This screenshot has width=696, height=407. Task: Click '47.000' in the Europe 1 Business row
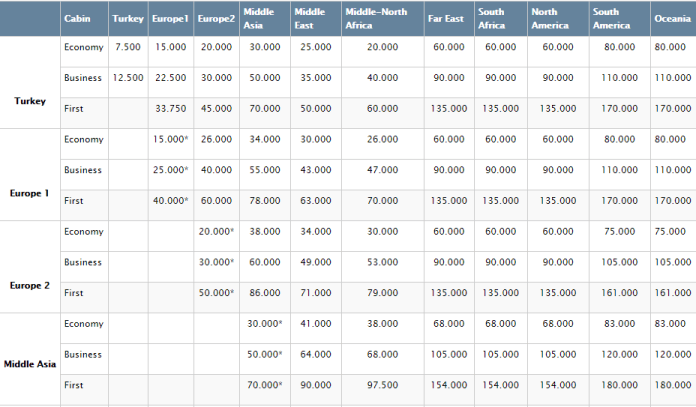(383, 170)
